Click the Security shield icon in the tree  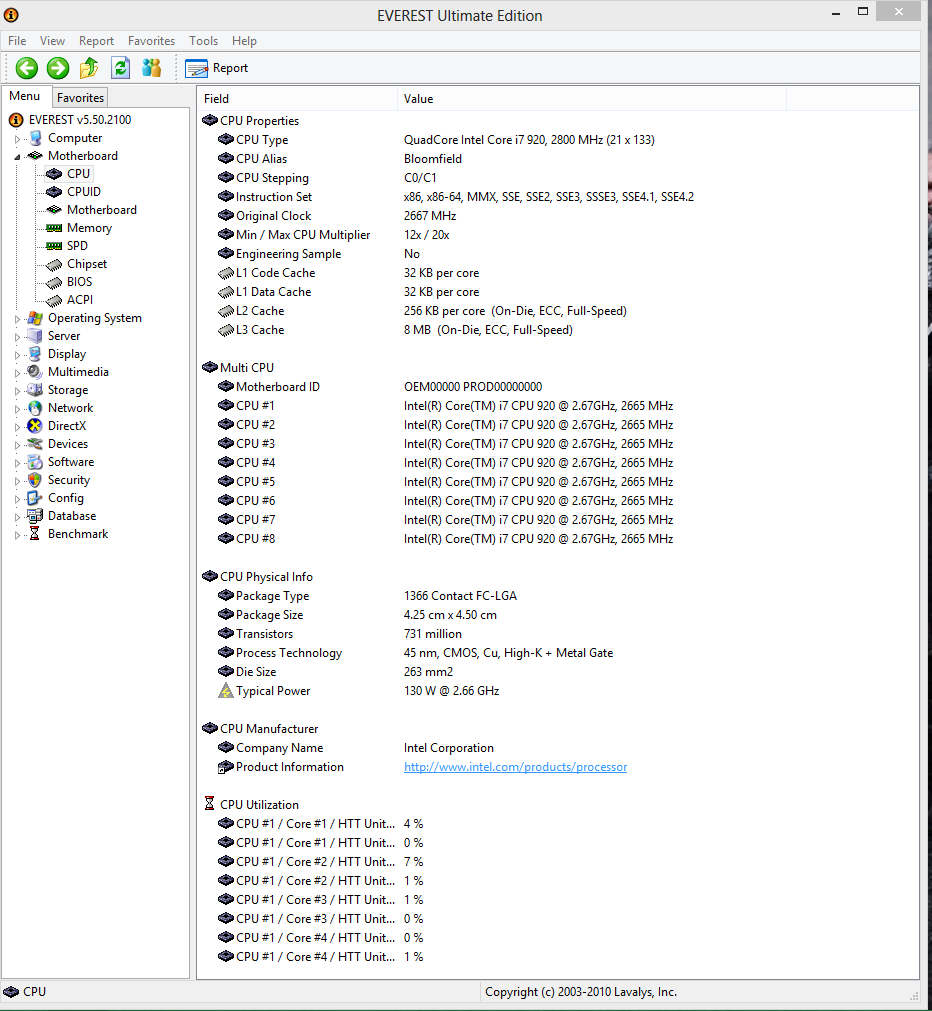click(x=35, y=480)
